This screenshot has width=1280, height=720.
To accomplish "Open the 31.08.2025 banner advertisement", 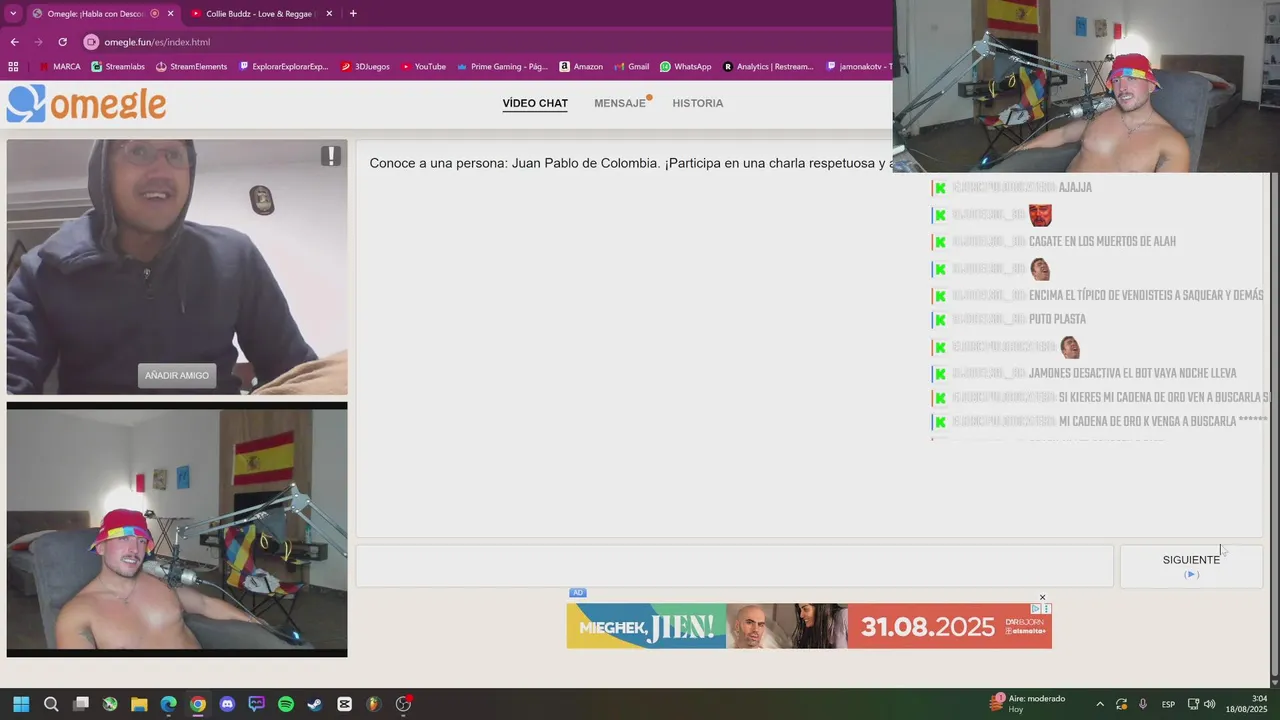I will (x=809, y=626).
